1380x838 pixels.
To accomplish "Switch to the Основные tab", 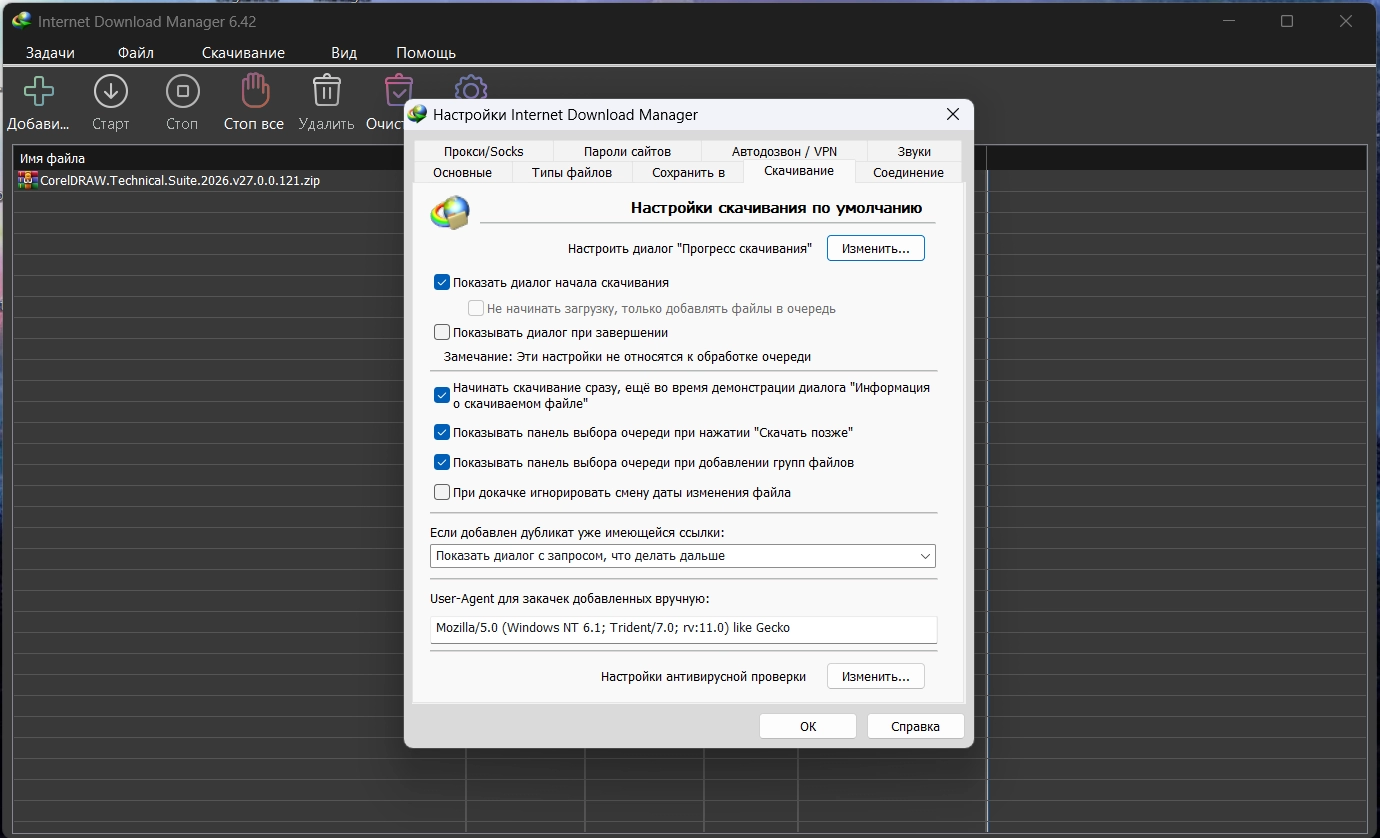I will pos(462,172).
